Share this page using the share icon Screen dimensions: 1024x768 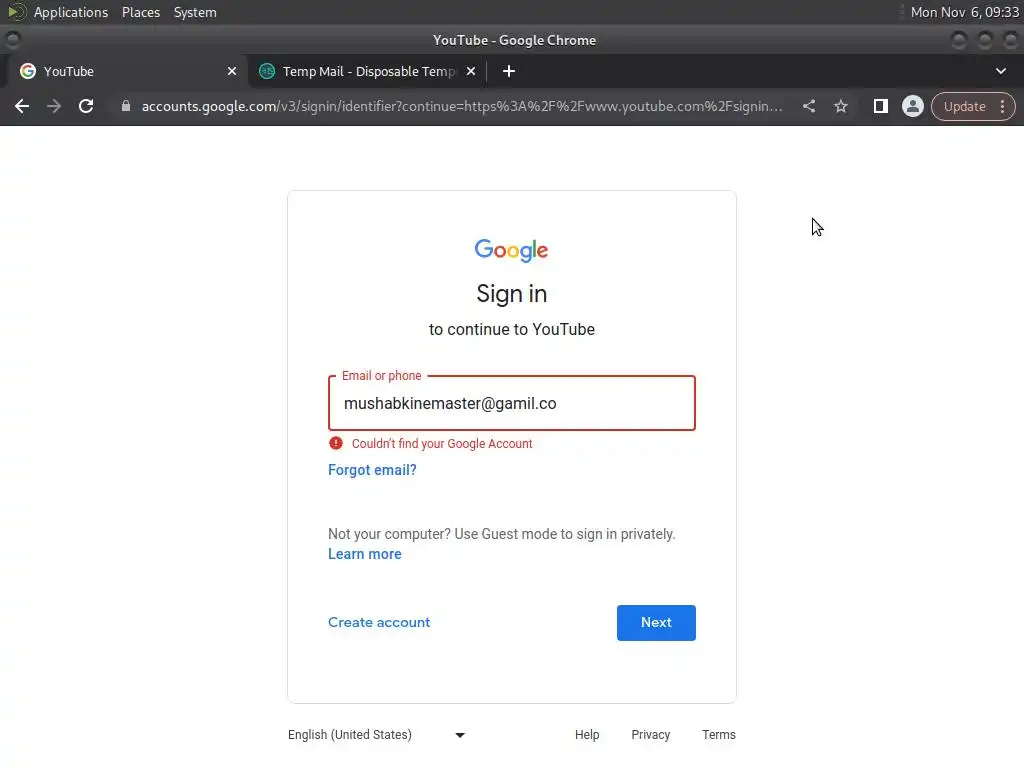(x=809, y=106)
